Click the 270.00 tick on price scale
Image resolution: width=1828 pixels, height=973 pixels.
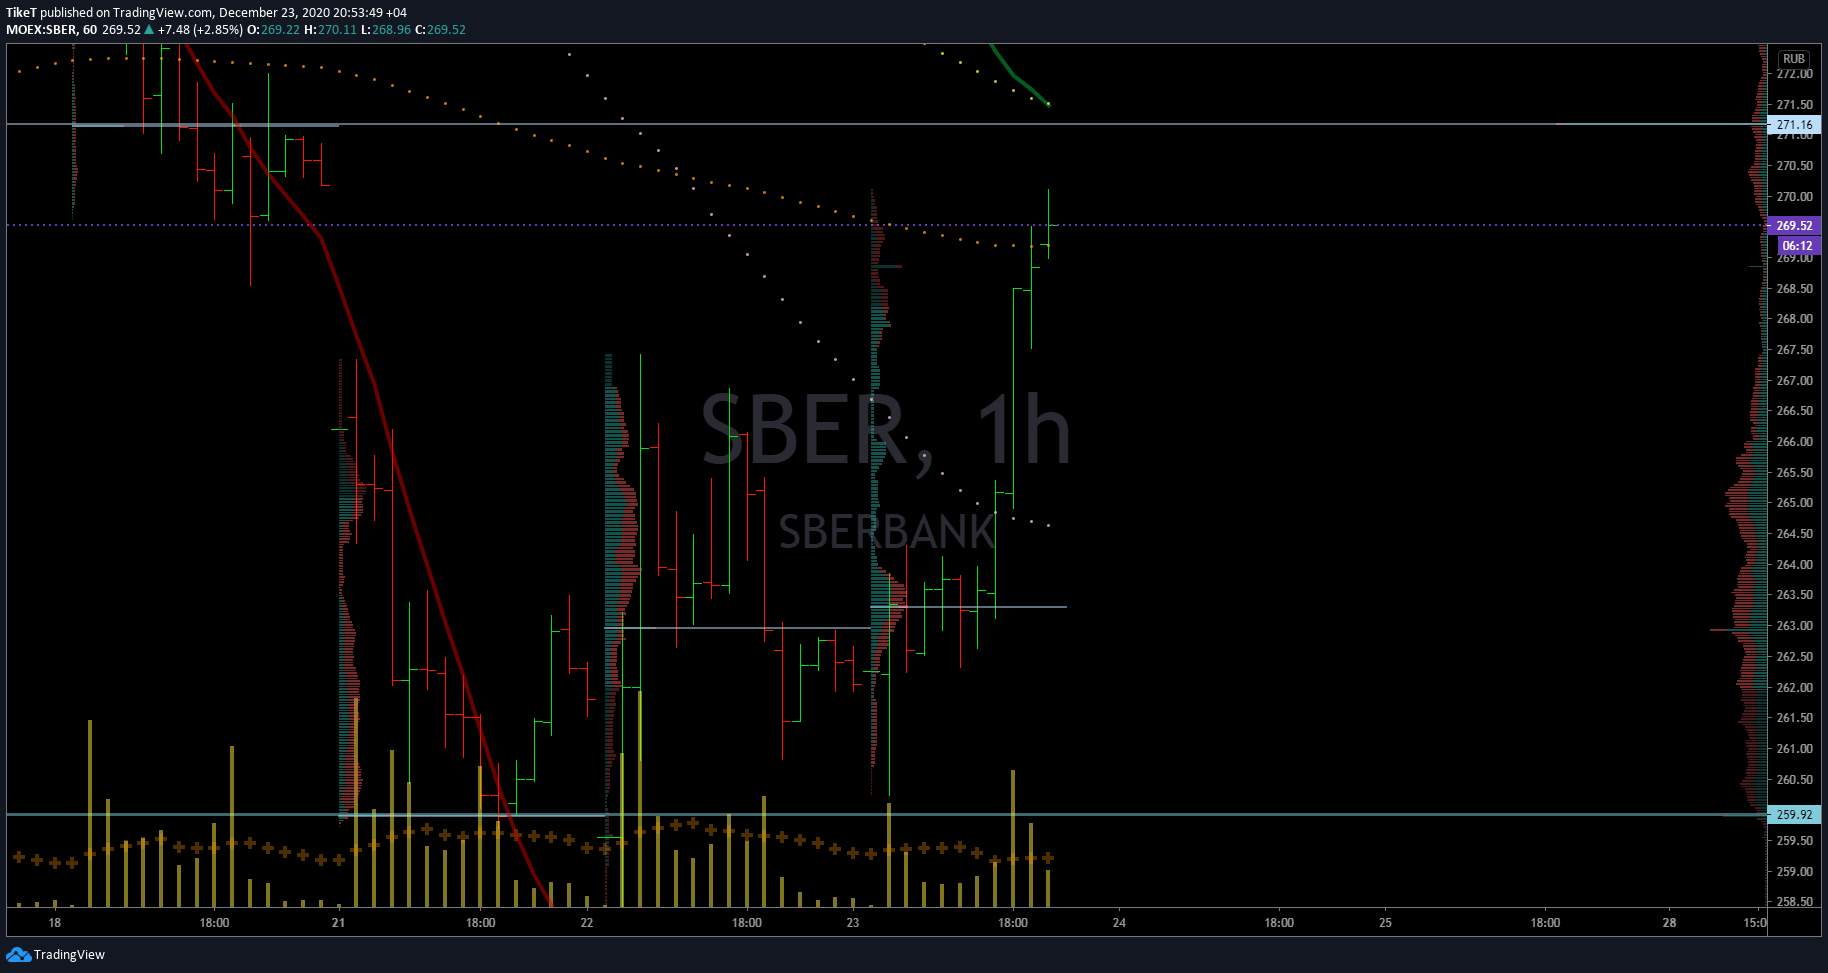1794,197
